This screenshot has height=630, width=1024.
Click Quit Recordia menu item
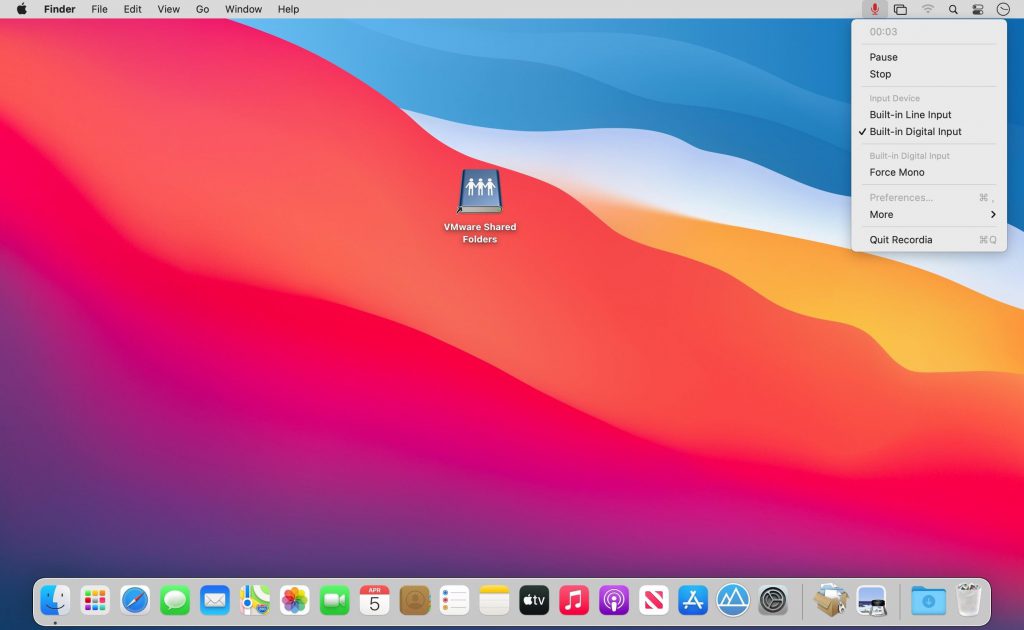tap(901, 240)
